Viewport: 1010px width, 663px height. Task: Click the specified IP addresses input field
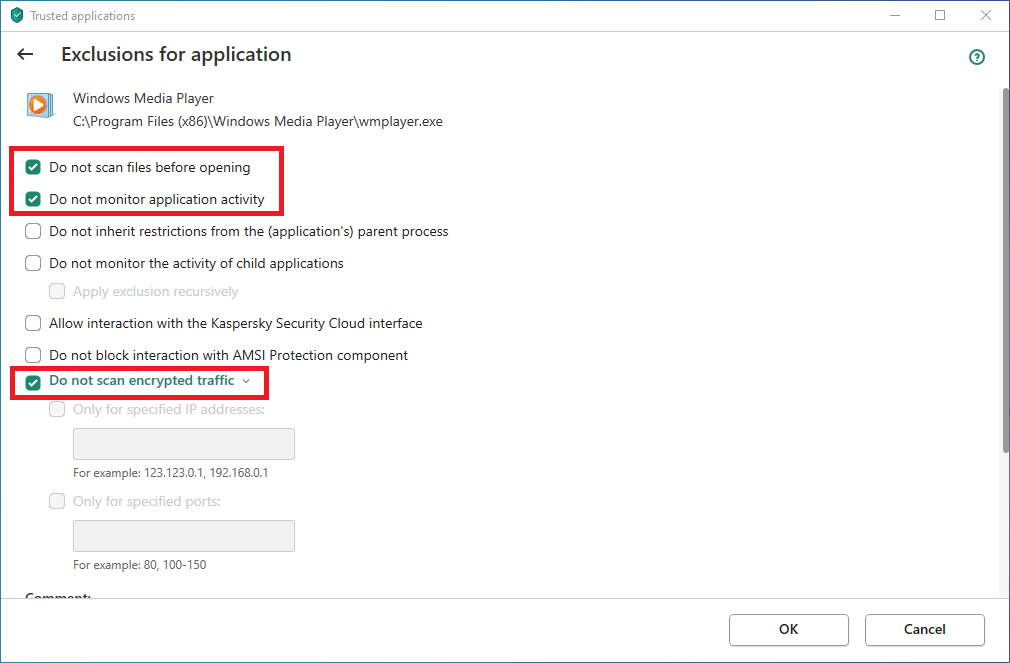[184, 444]
